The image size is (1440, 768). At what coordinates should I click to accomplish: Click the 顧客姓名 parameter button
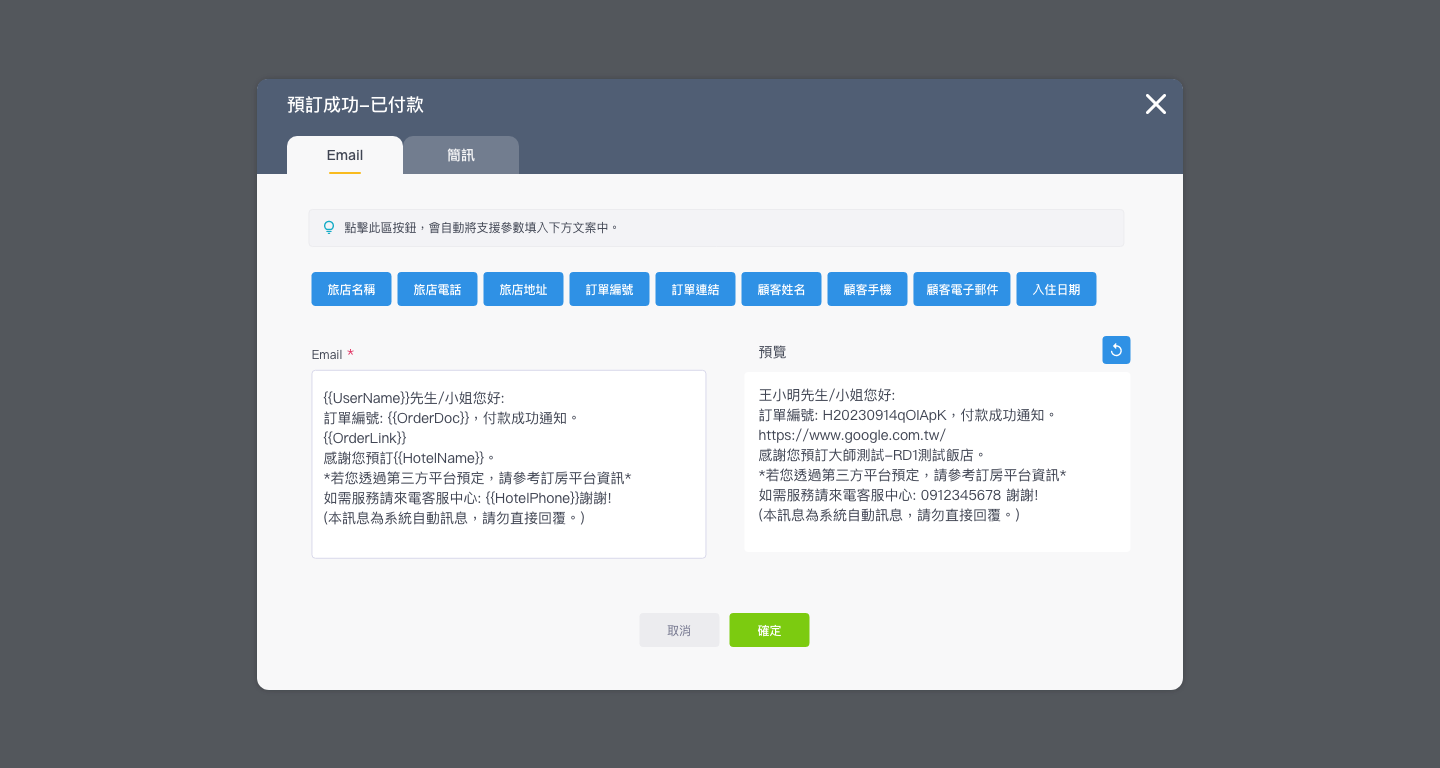point(781,289)
